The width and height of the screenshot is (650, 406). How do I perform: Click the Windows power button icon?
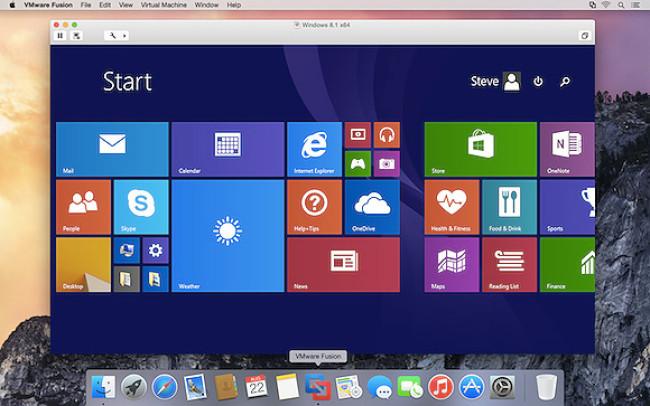point(538,82)
